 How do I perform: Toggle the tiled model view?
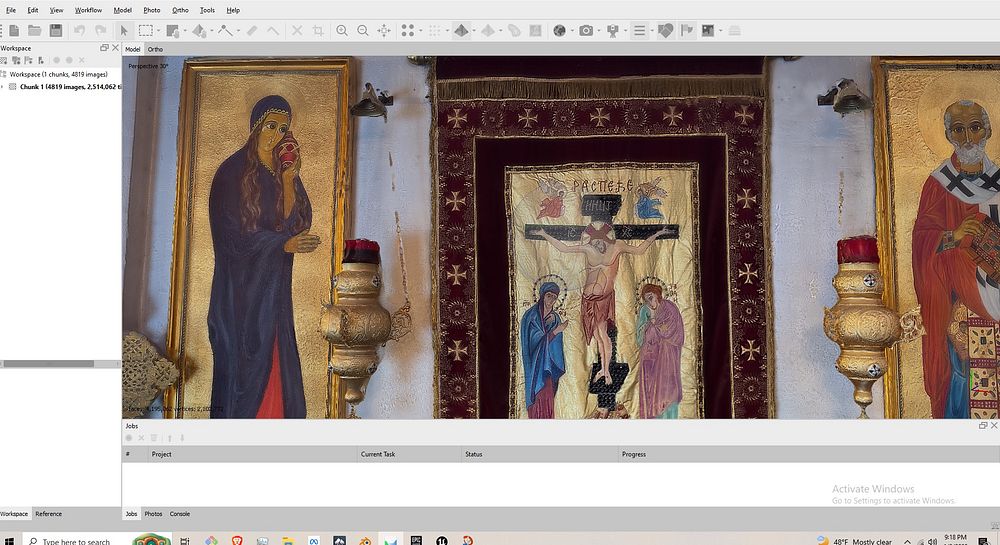click(488, 31)
